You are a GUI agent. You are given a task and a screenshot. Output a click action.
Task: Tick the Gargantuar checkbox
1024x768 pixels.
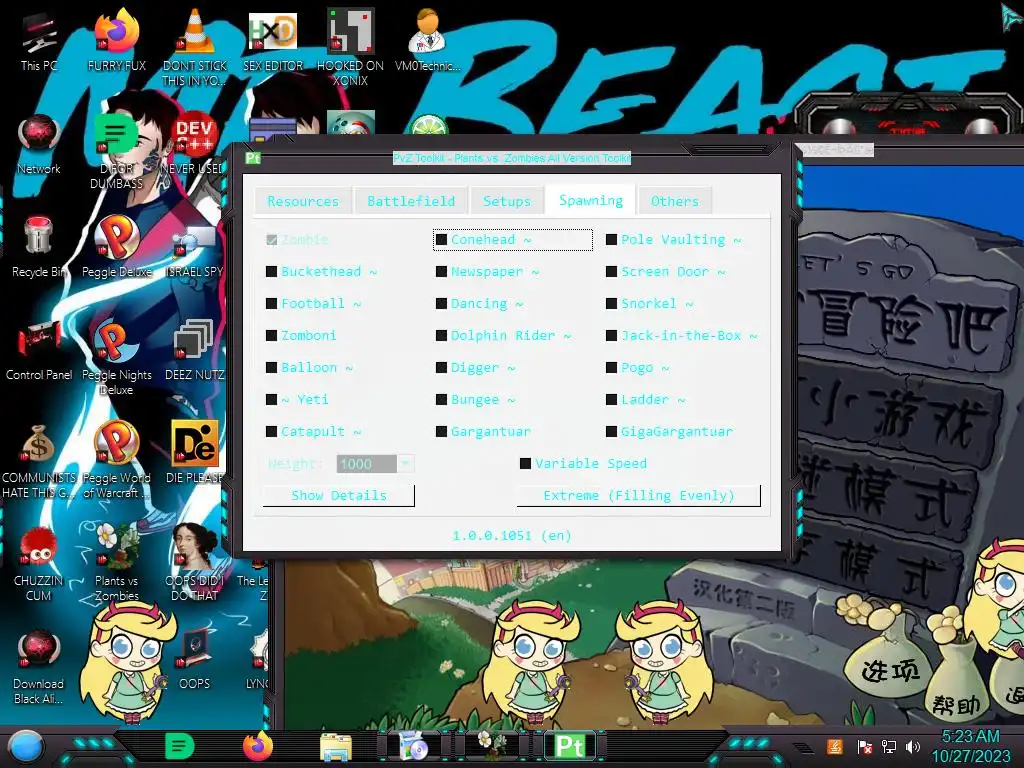(441, 432)
